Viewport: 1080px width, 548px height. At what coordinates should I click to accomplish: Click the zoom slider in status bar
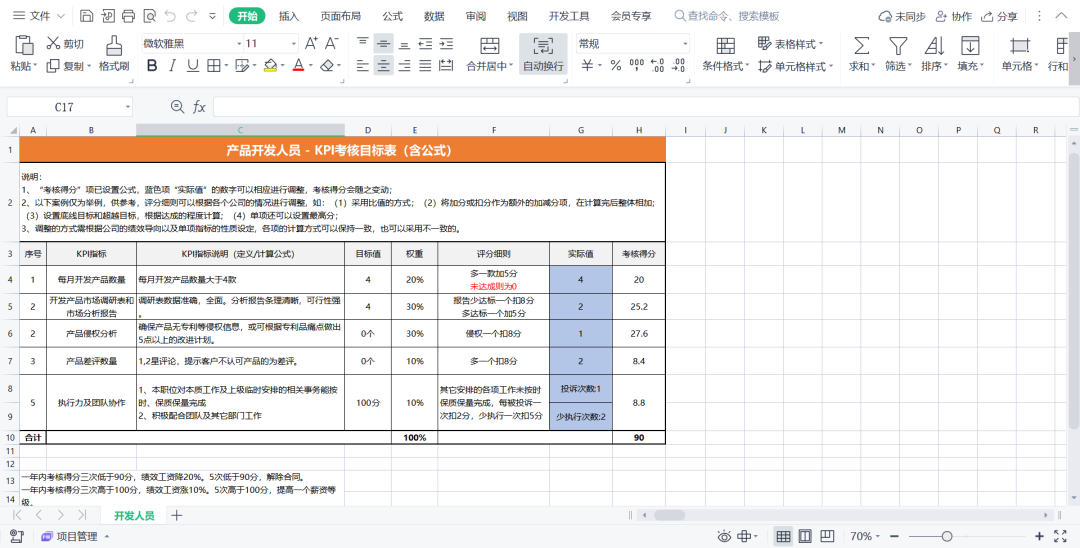(x=946, y=536)
